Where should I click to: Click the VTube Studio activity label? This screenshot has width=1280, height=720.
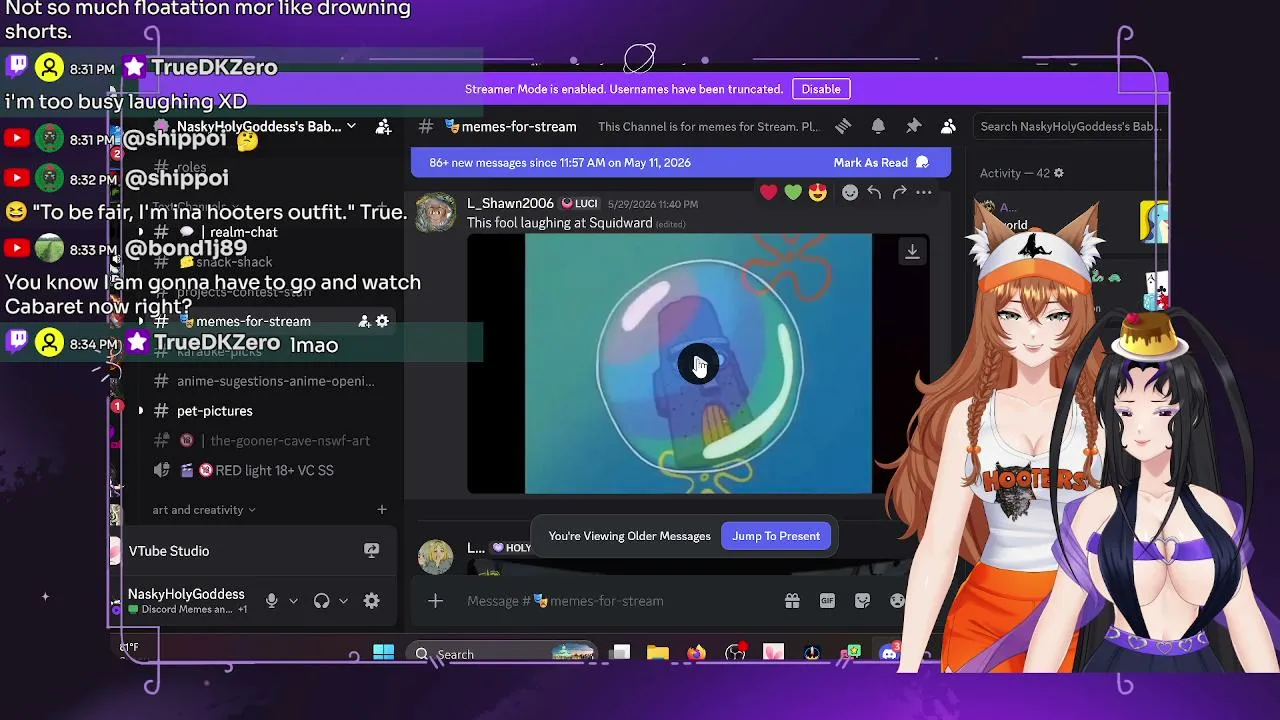(x=169, y=551)
